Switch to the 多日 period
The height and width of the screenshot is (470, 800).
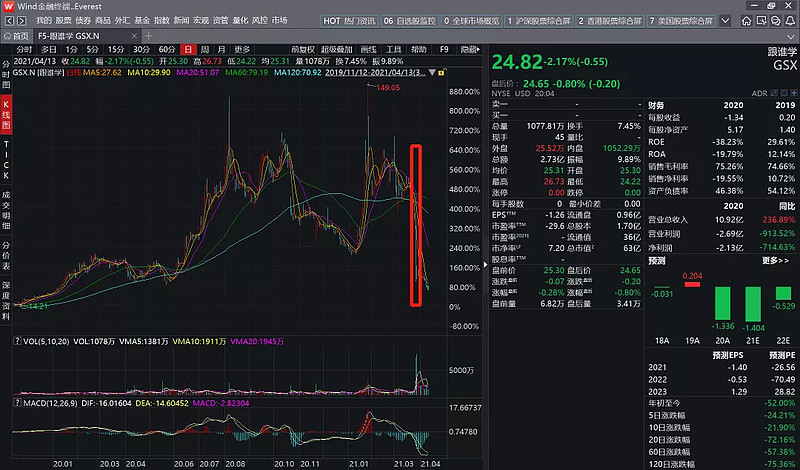pos(49,50)
